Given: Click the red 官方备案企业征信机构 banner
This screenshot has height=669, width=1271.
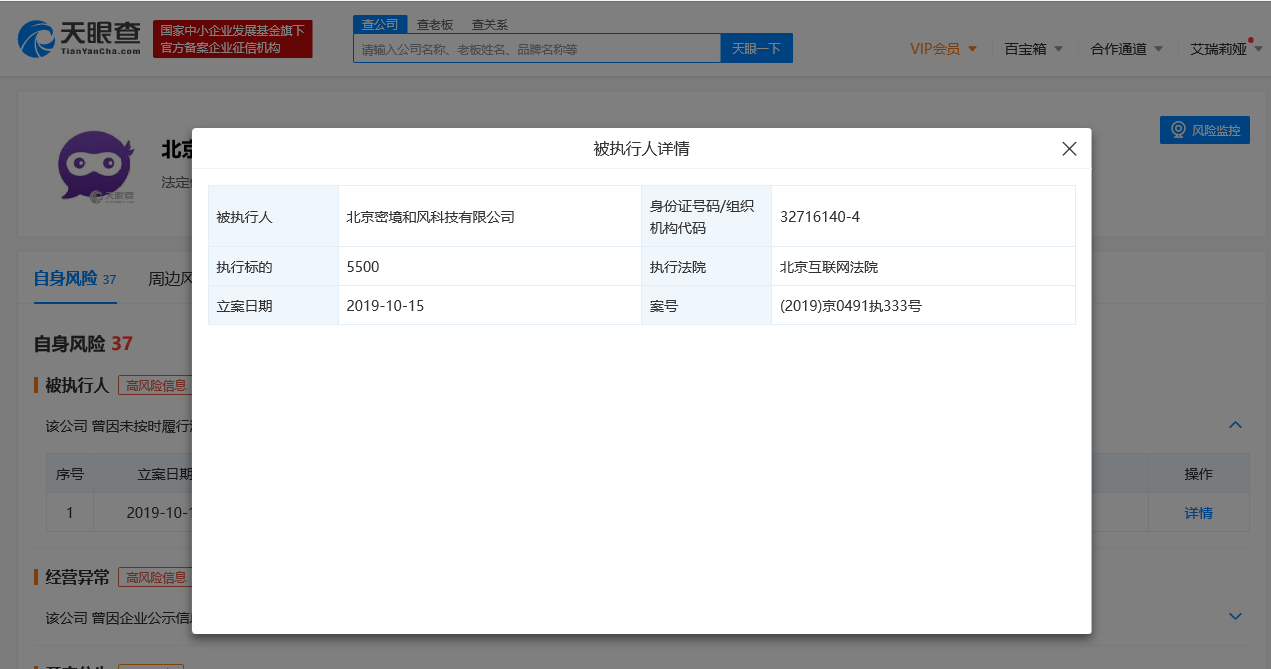Looking at the screenshot, I should [x=233, y=39].
